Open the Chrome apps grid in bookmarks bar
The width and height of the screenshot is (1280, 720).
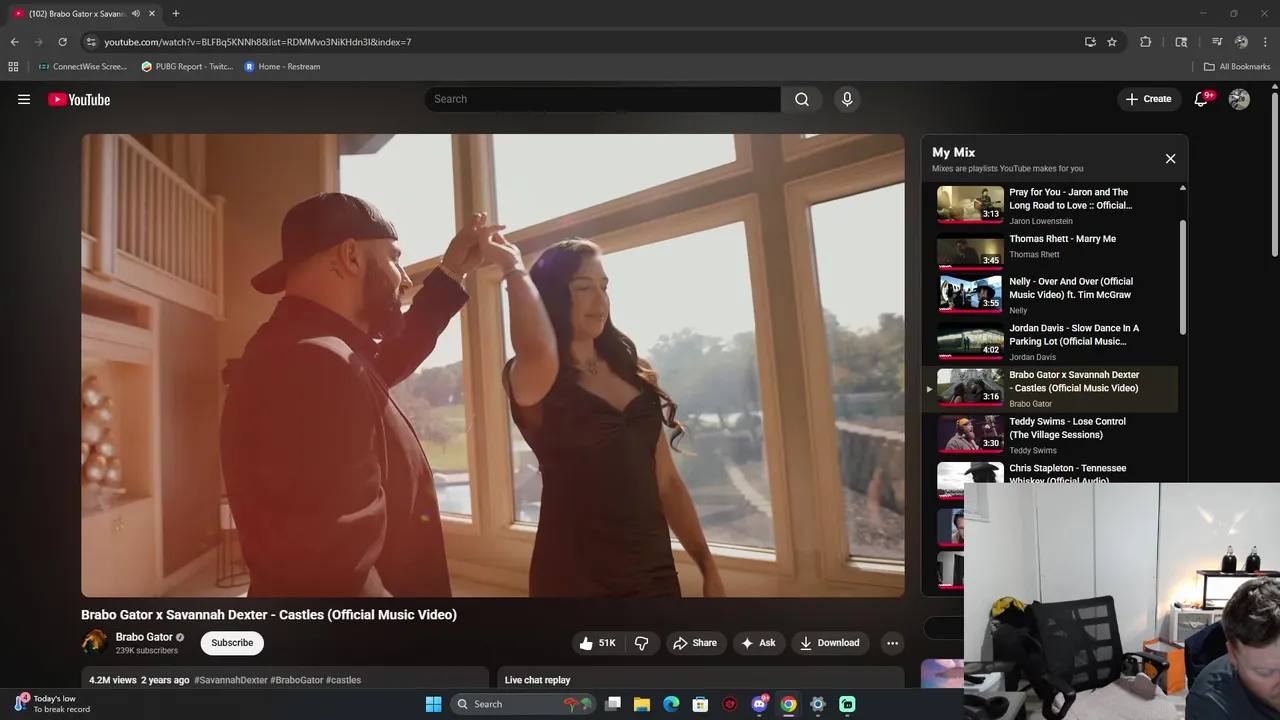click(13, 66)
